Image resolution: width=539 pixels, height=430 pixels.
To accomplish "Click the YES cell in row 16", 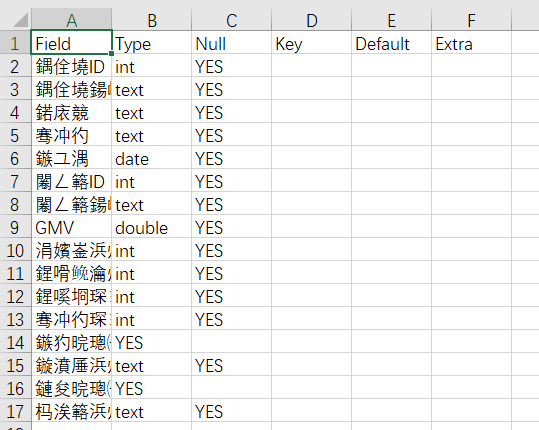I will 152,388.
